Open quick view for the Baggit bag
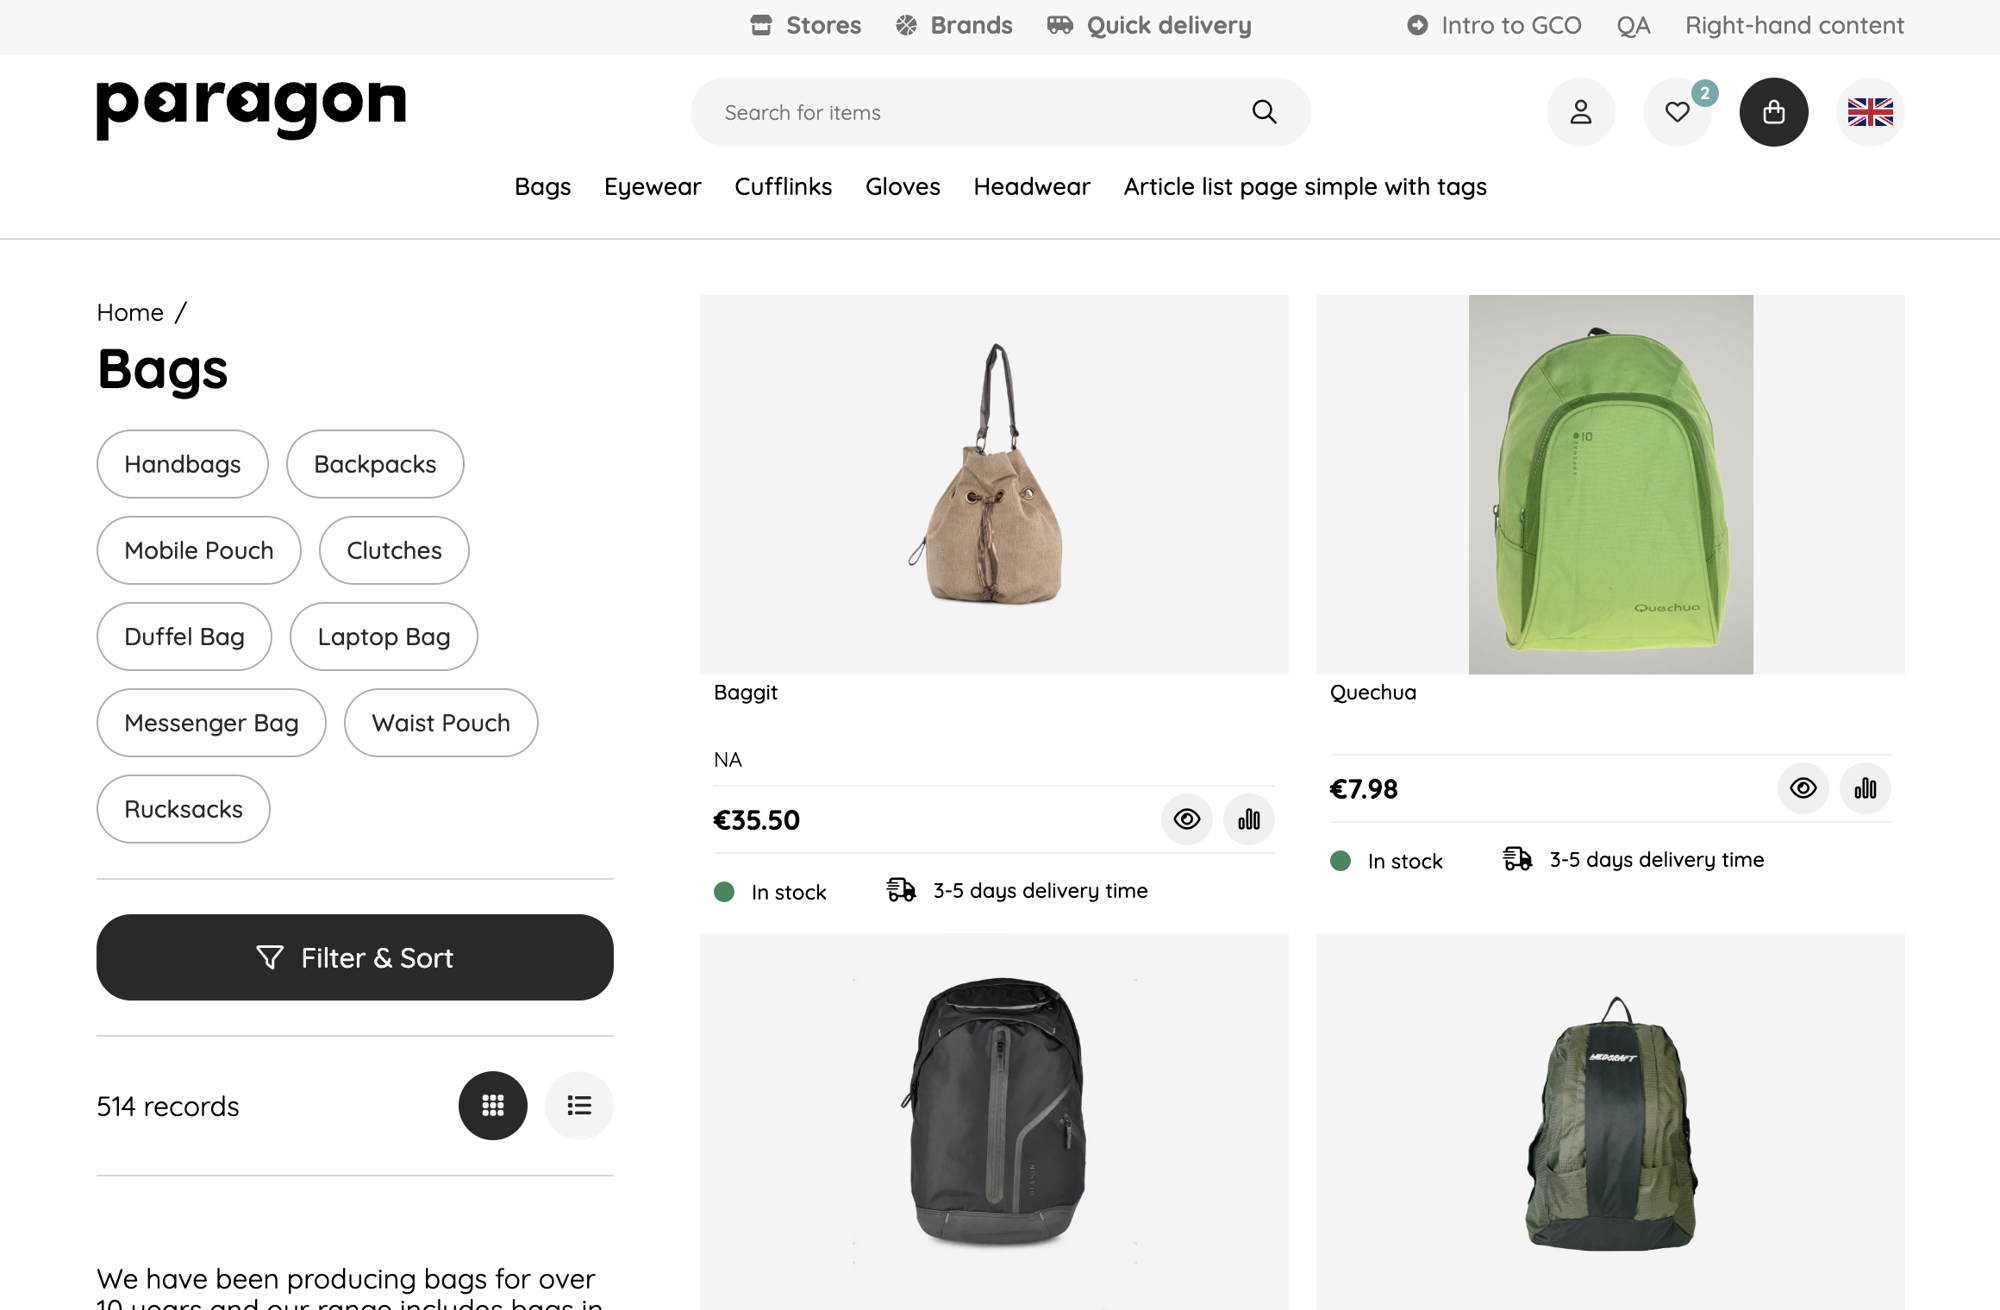 pos(1186,819)
